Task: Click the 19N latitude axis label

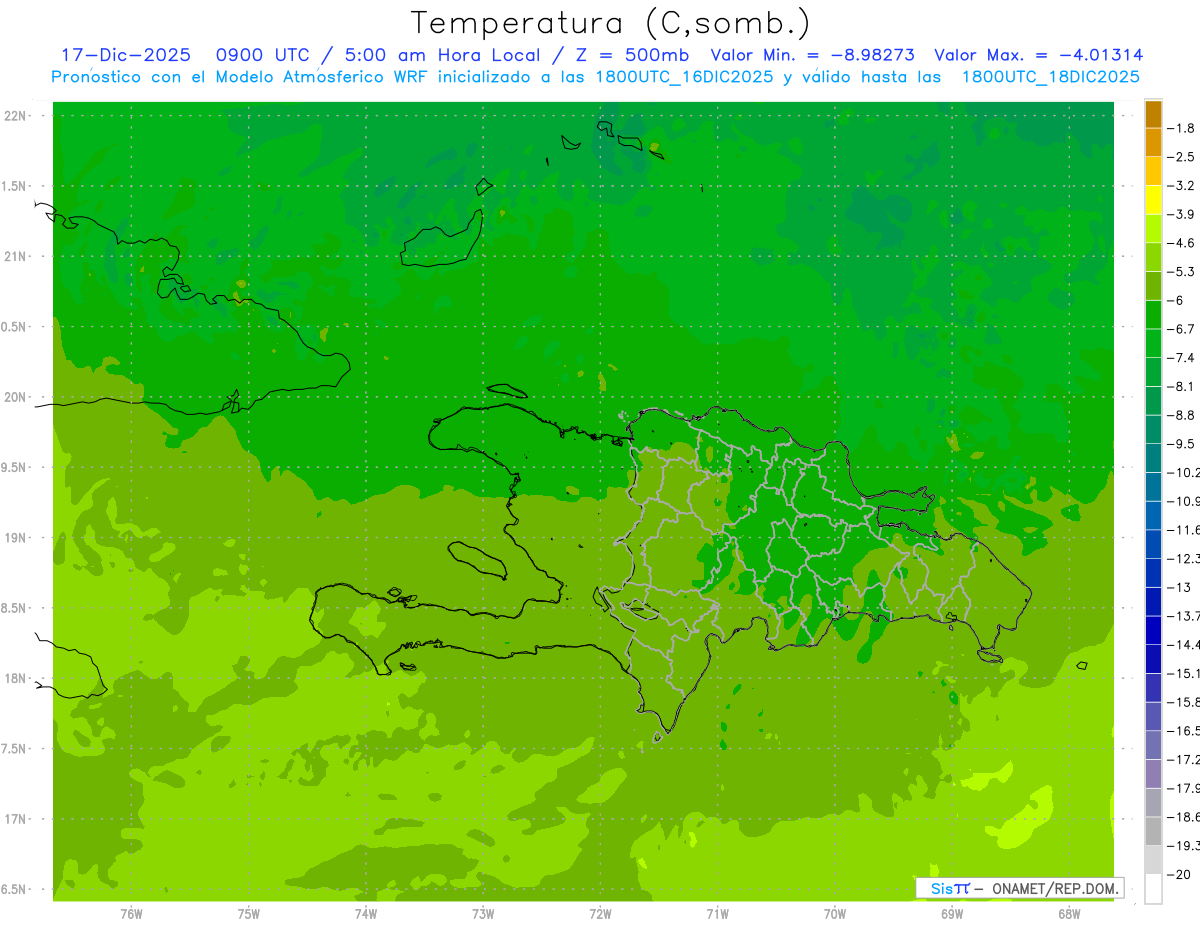Action: point(17,538)
